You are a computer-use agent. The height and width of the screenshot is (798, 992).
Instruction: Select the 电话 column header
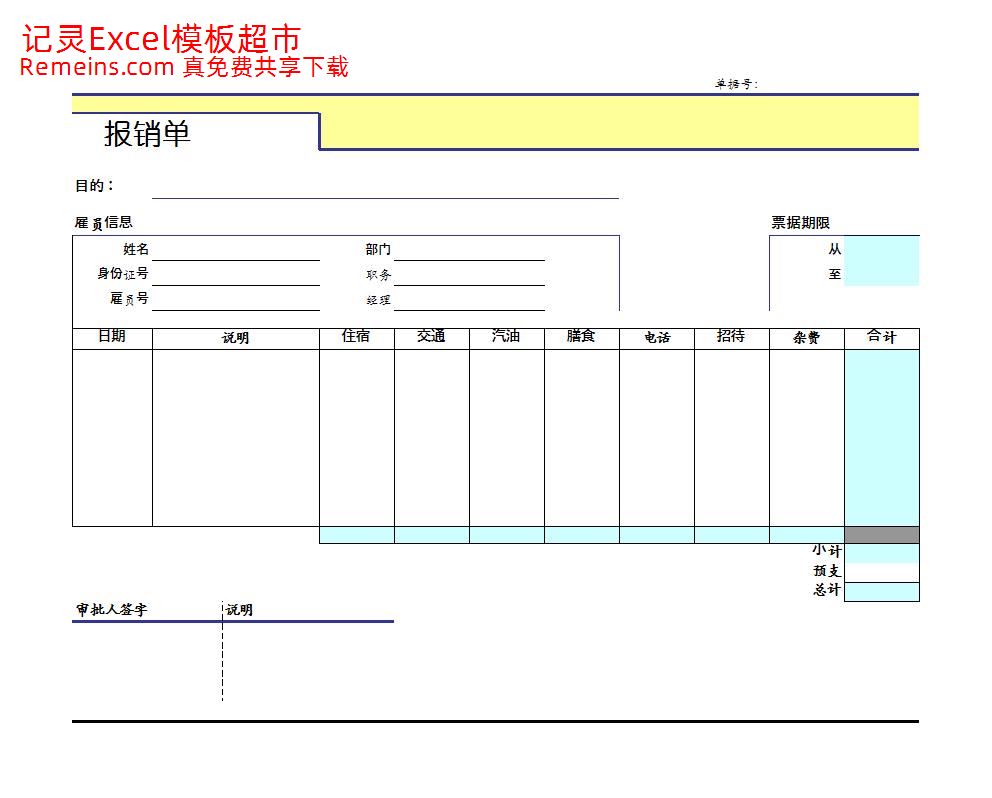pyautogui.click(x=657, y=339)
